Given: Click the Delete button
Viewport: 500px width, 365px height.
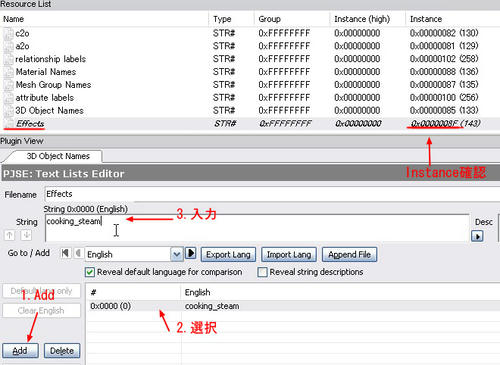Looking at the screenshot, I should [62, 351].
